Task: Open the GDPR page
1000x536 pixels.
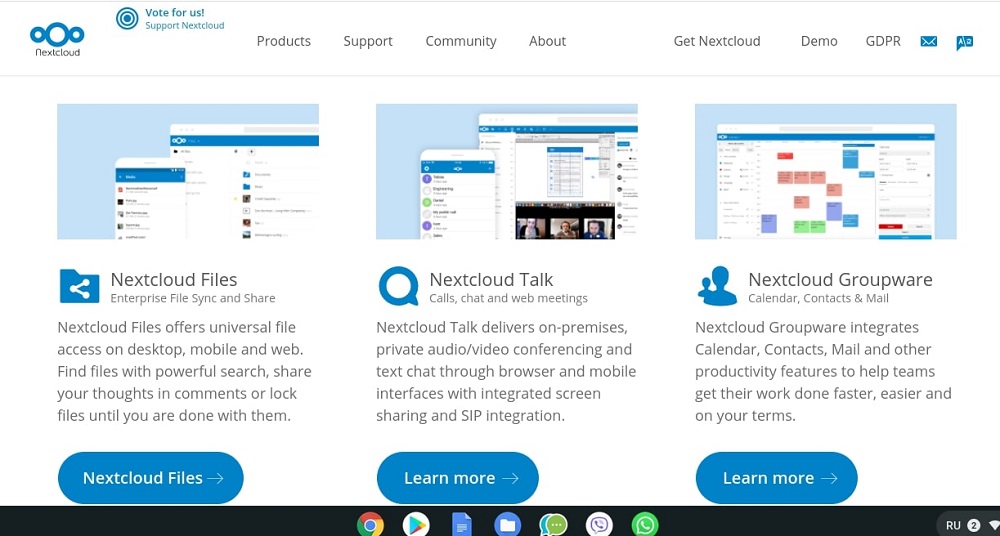Action: (883, 41)
